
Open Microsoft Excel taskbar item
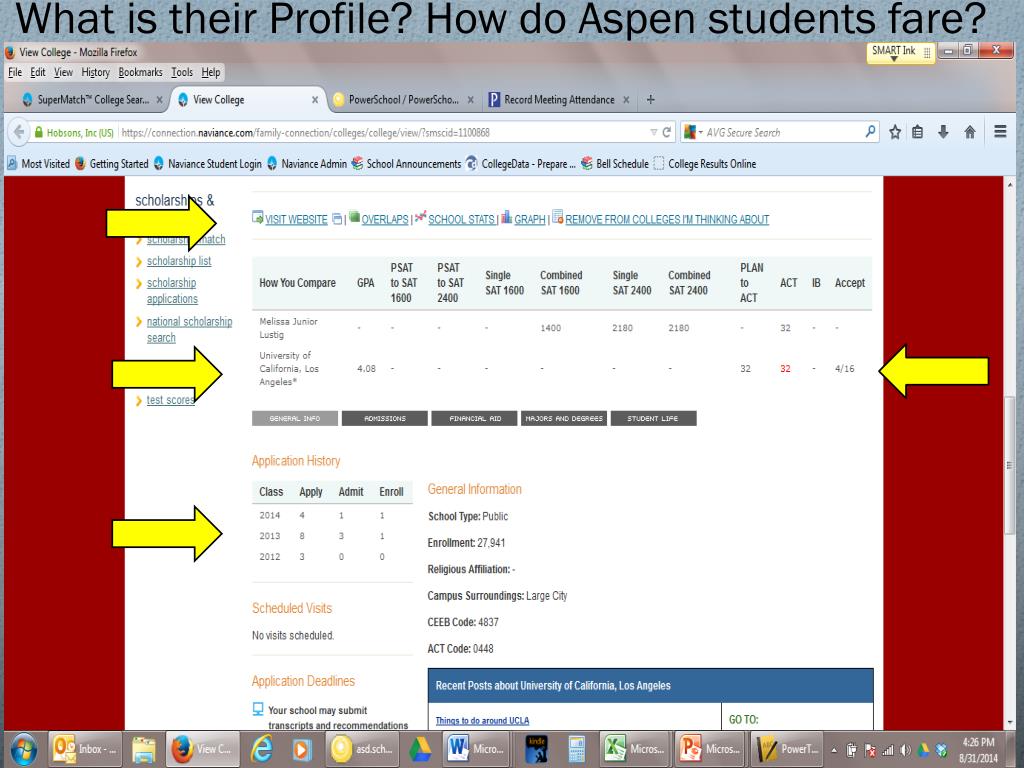pyautogui.click(x=633, y=749)
